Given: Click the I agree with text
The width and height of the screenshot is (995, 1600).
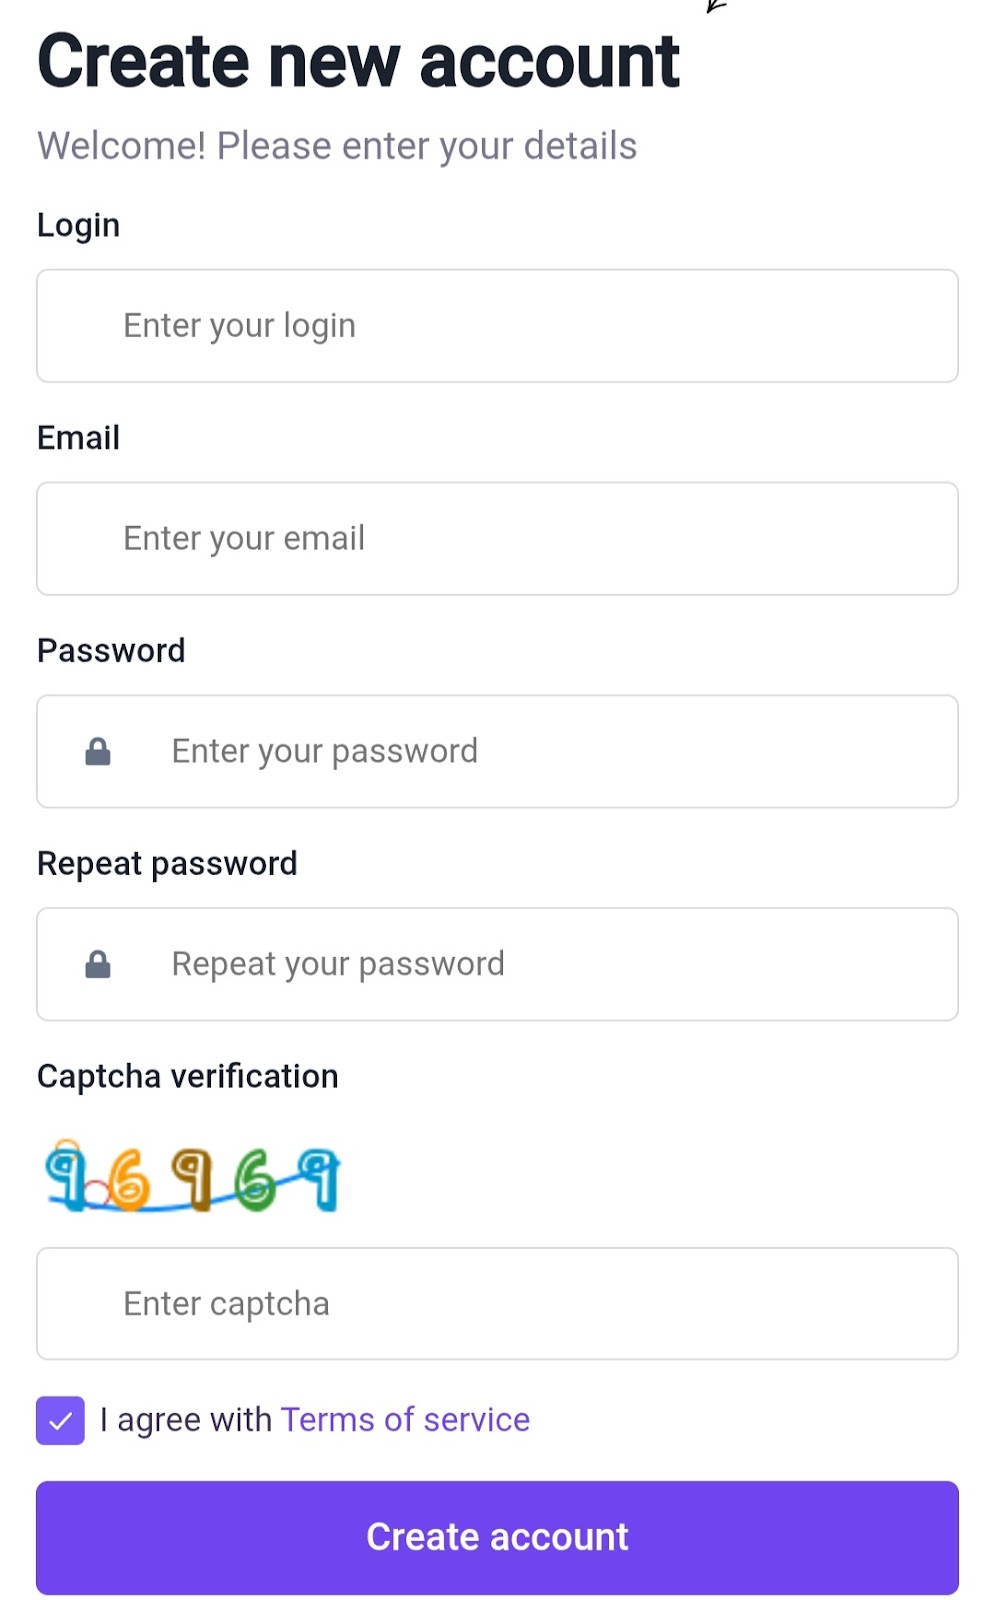Looking at the screenshot, I should click(186, 1420).
